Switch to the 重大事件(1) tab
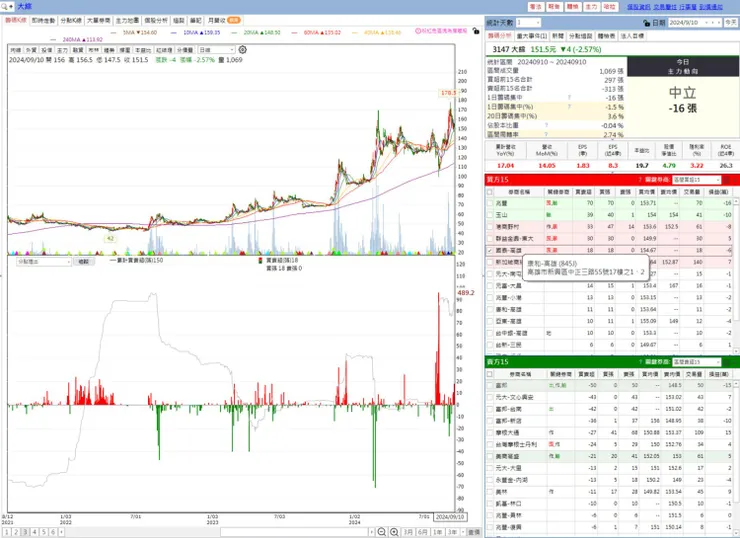 point(532,36)
